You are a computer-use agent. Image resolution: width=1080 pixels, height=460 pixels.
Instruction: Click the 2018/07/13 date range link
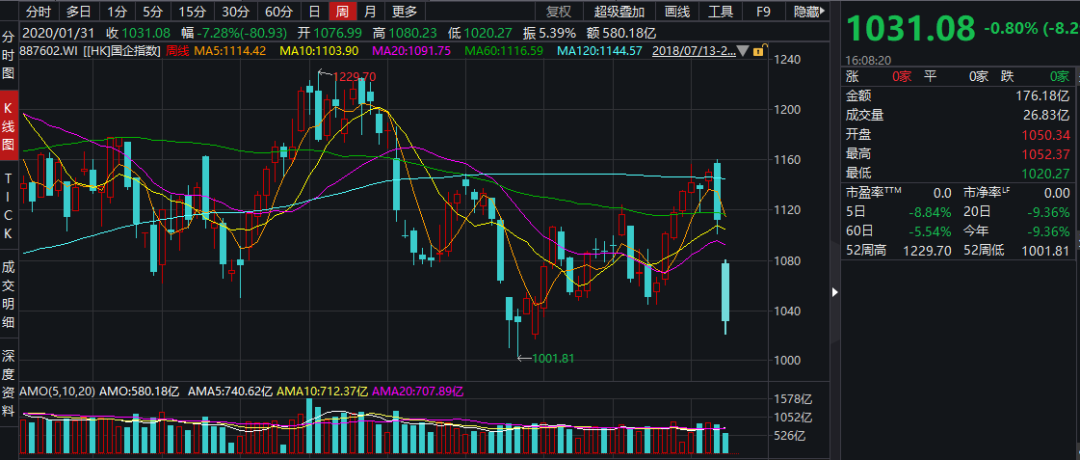click(693, 51)
